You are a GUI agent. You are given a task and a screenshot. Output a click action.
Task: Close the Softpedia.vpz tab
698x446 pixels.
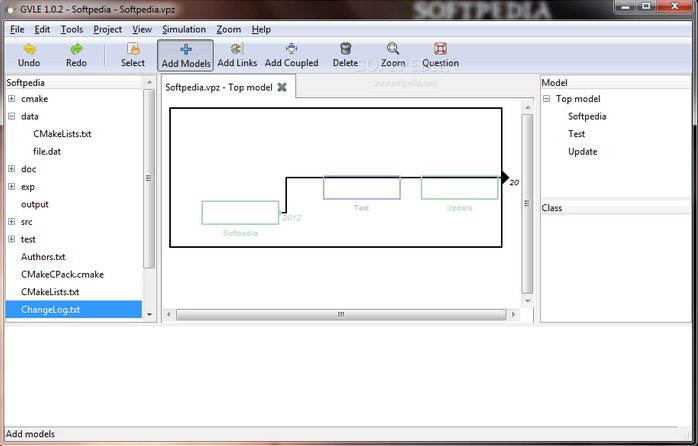[282, 87]
